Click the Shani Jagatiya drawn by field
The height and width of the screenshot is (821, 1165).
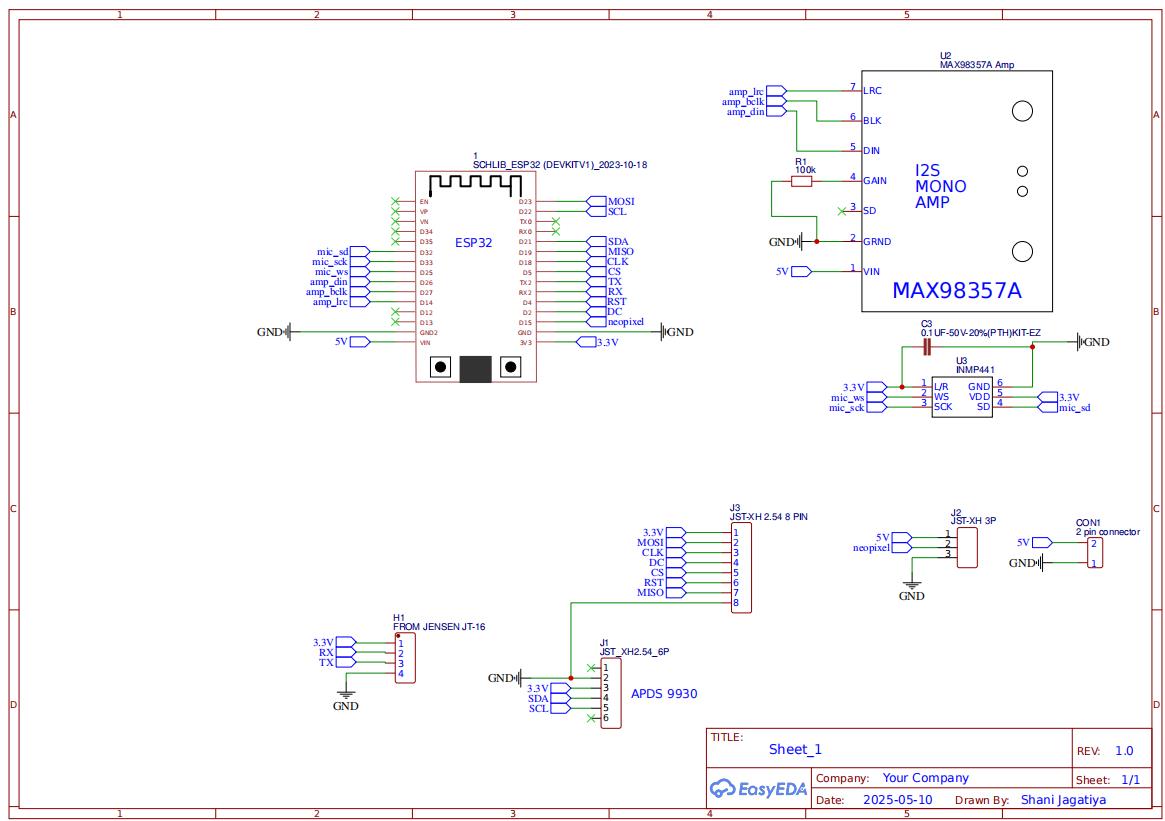coord(1063,799)
